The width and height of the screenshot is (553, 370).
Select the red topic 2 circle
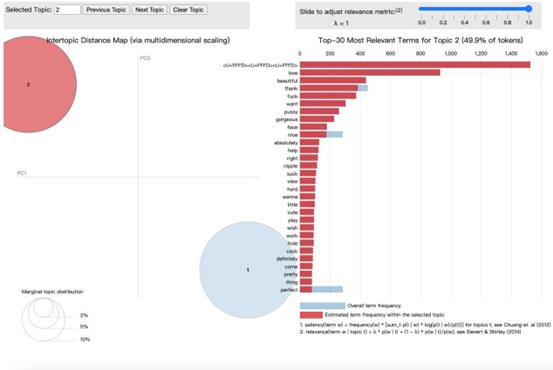point(28,84)
